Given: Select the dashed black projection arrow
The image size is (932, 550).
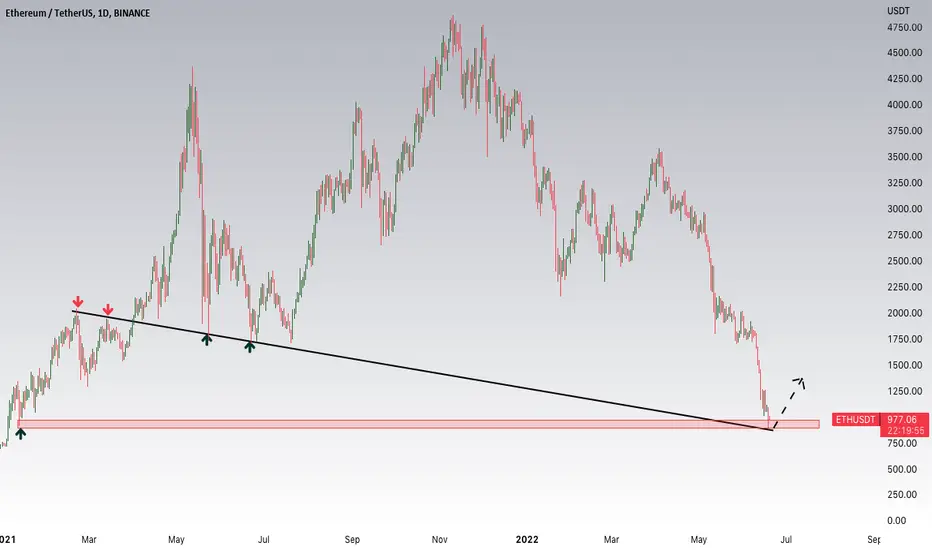Looking at the screenshot, I should click(789, 402).
